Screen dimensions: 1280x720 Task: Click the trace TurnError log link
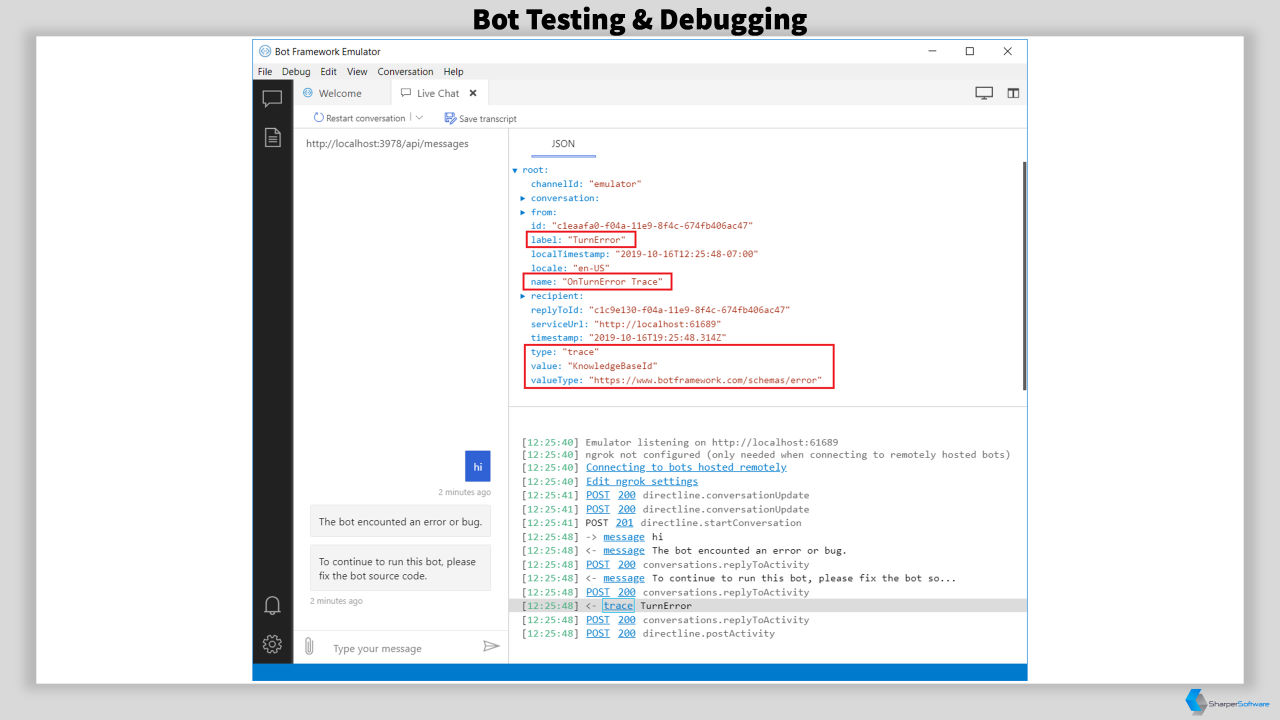click(618, 605)
